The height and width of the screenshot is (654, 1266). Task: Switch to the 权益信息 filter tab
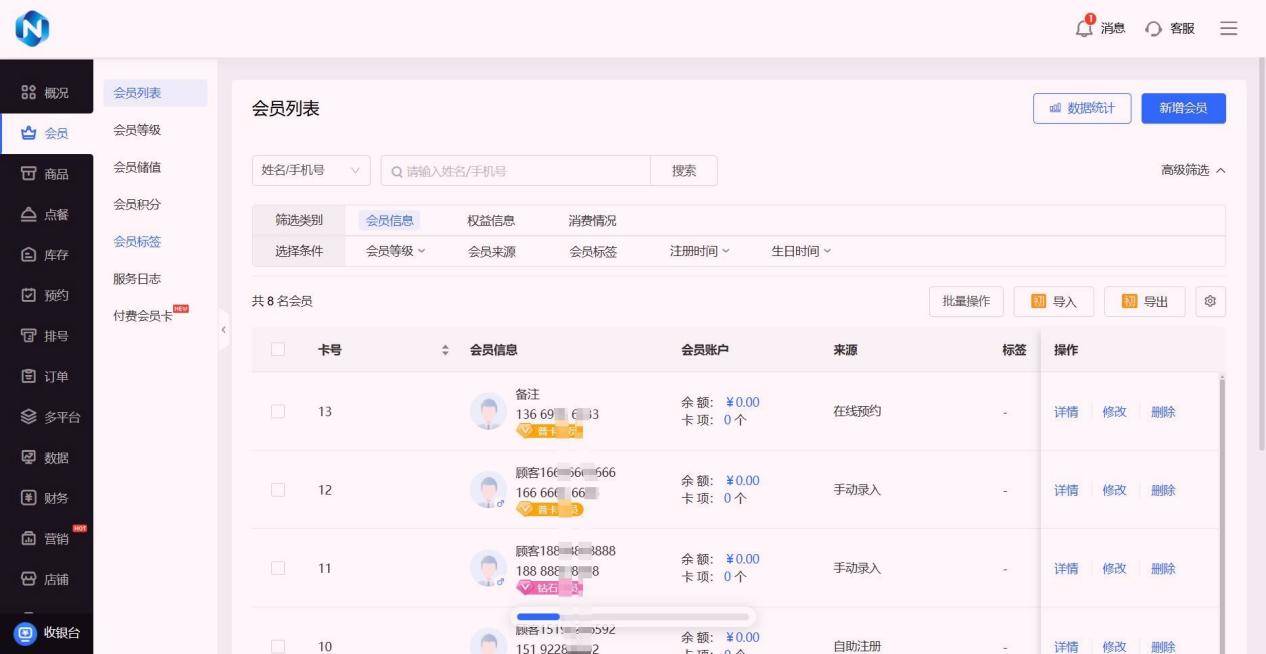click(491, 221)
